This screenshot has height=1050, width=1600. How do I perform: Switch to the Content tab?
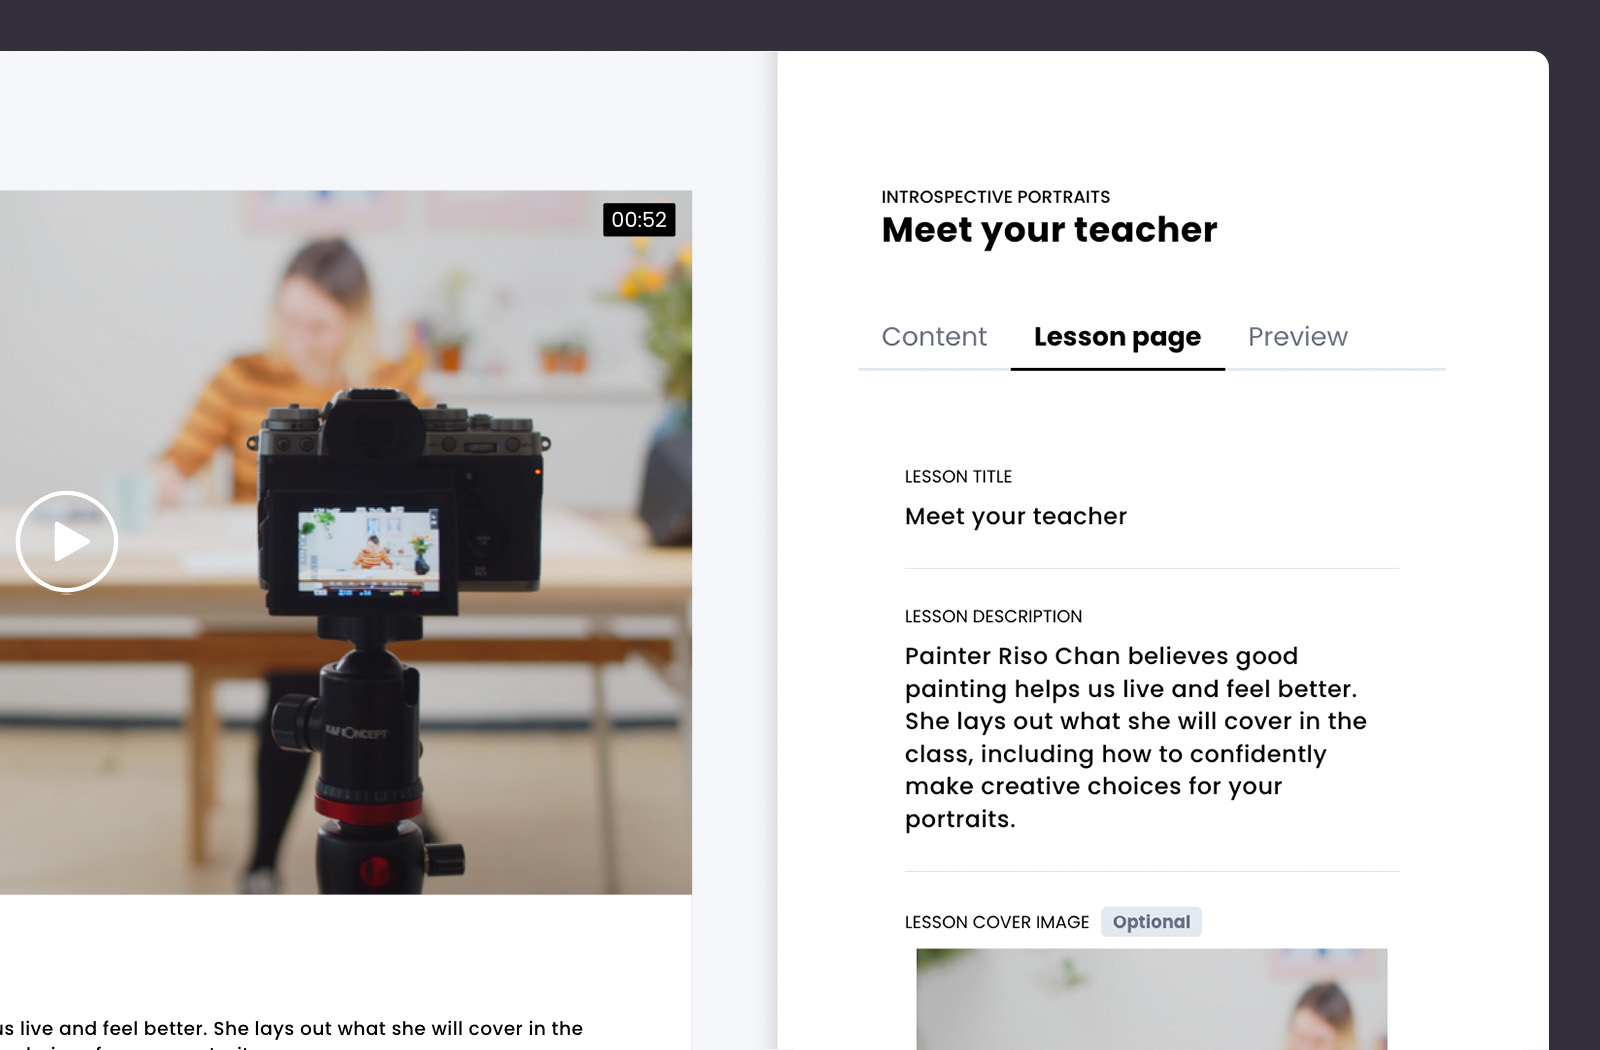coord(934,337)
